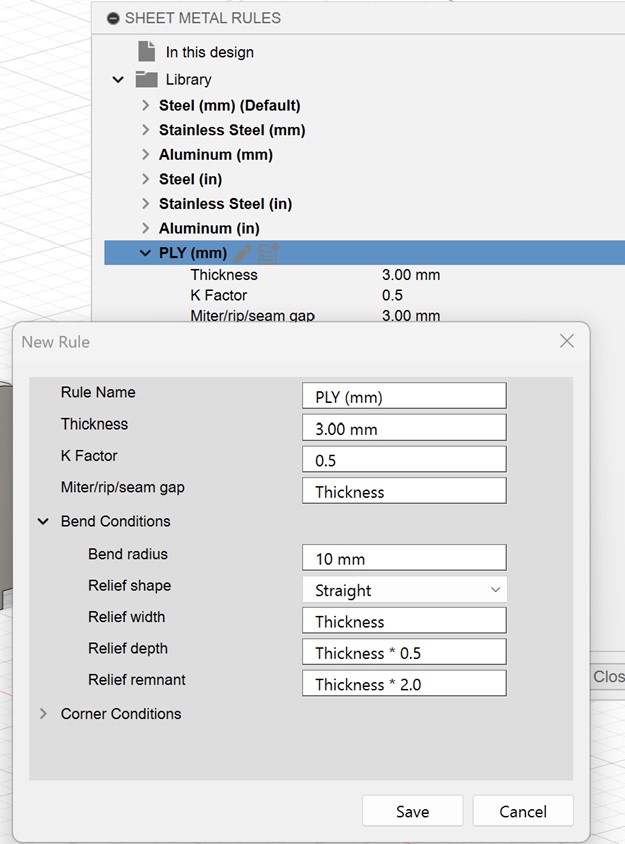Close the New Rule dialog with X

click(x=567, y=341)
